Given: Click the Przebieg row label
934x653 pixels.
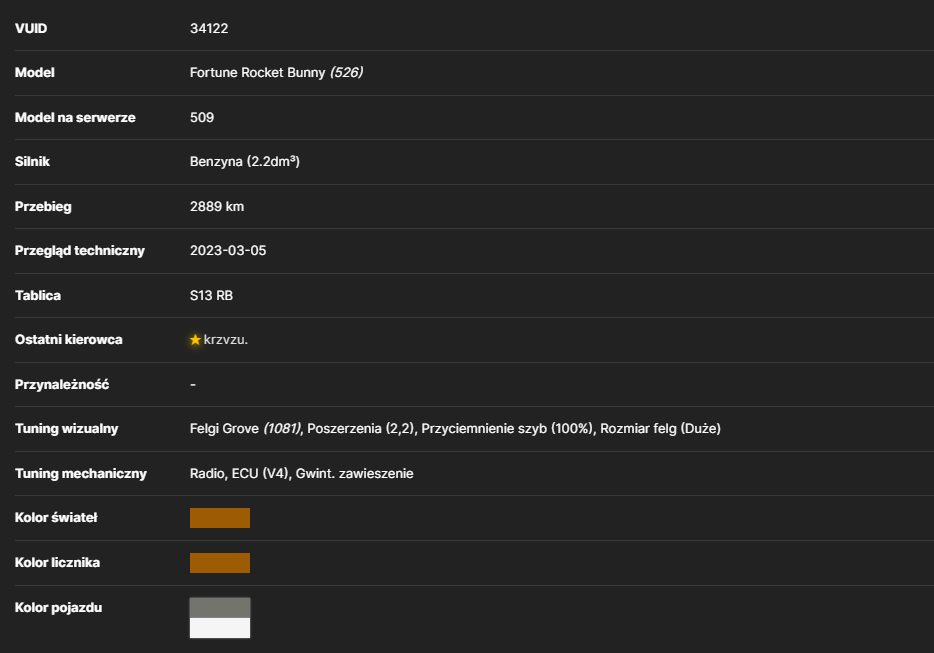Looking at the screenshot, I should click(43, 207).
